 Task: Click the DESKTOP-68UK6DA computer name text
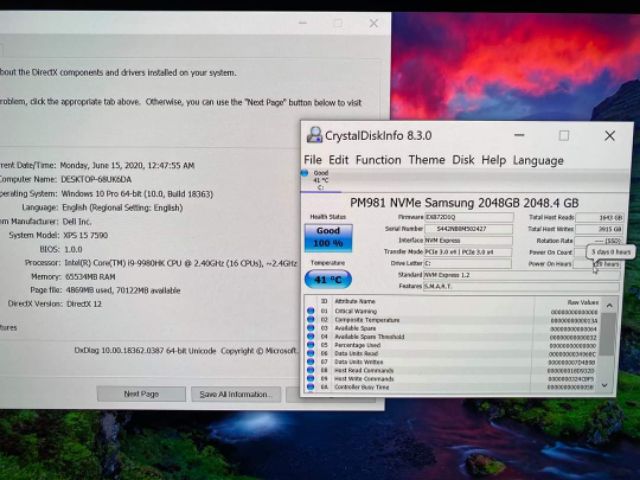coord(96,180)
